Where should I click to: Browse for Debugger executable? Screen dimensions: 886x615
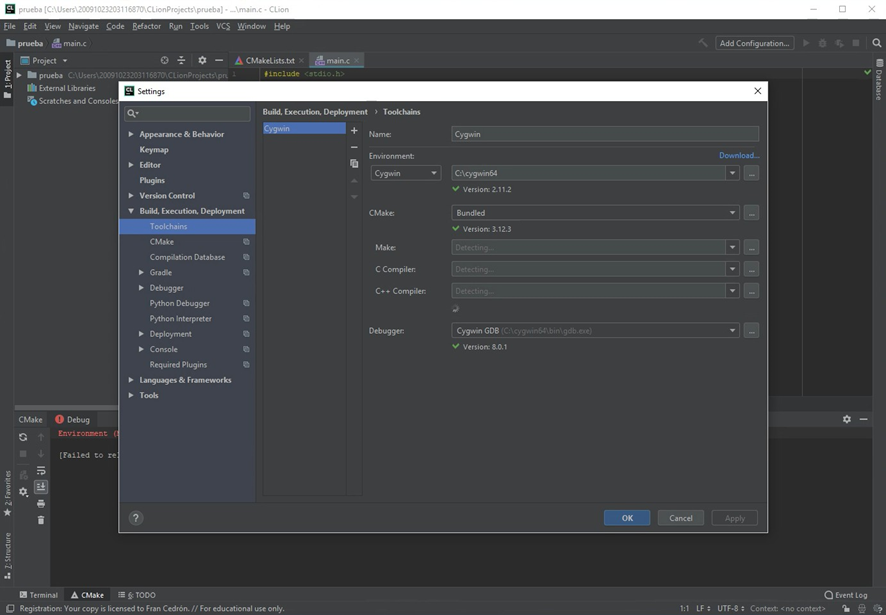[751, 331]
